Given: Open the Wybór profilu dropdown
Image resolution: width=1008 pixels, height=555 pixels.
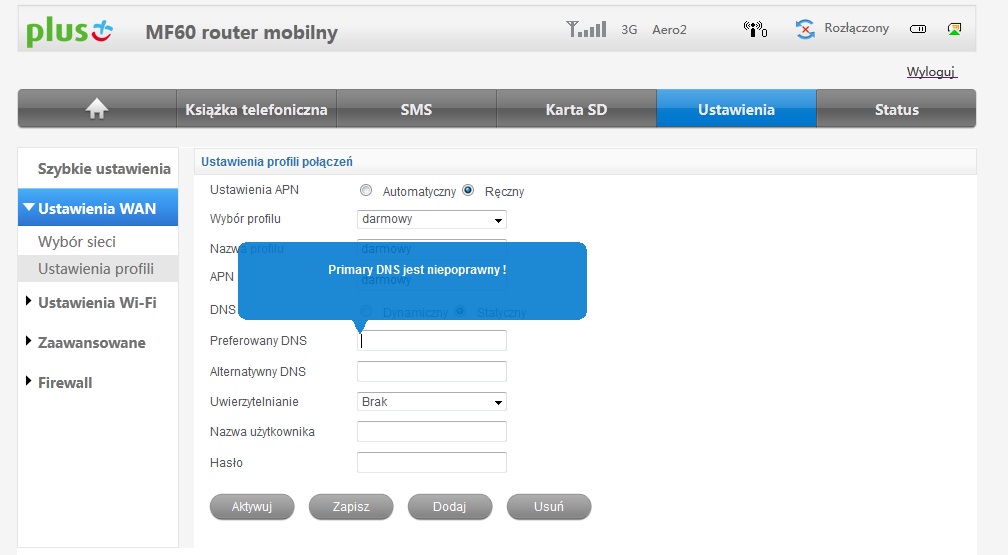Looking at the screenshot, I should [432, 219].
